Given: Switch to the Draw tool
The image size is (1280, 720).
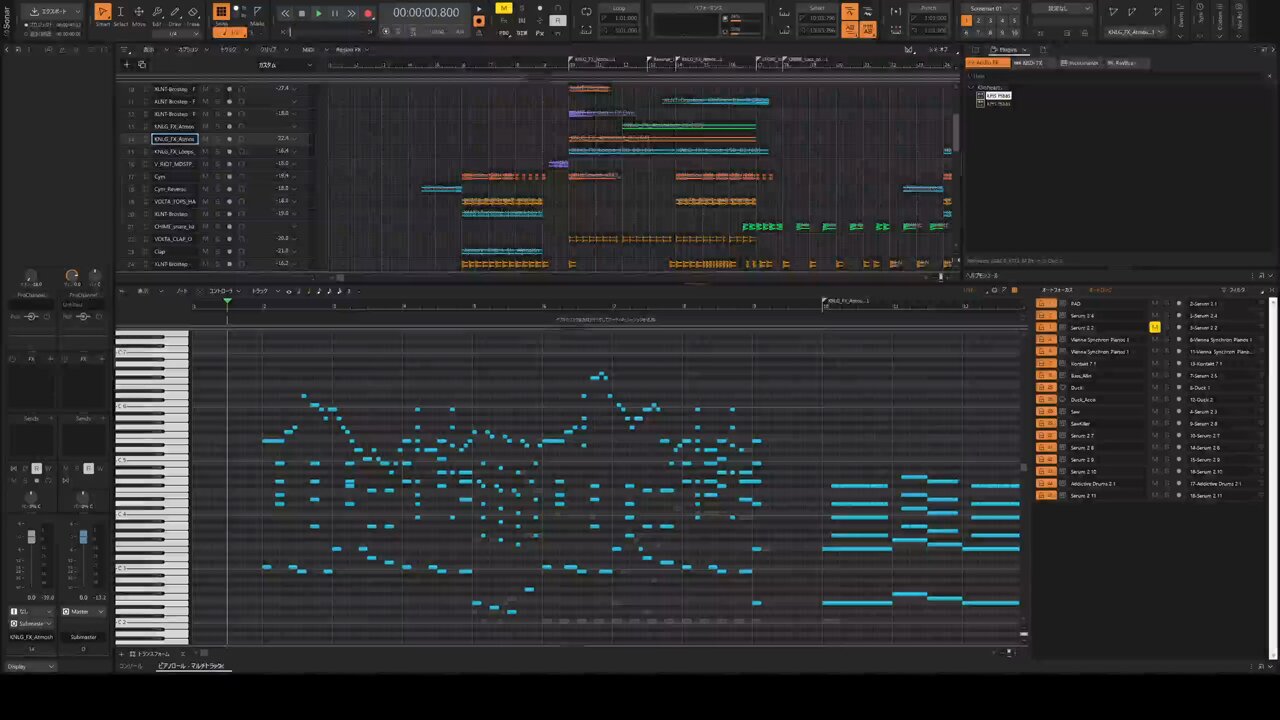Looking at the screenshot, I should tap(175, 13).
